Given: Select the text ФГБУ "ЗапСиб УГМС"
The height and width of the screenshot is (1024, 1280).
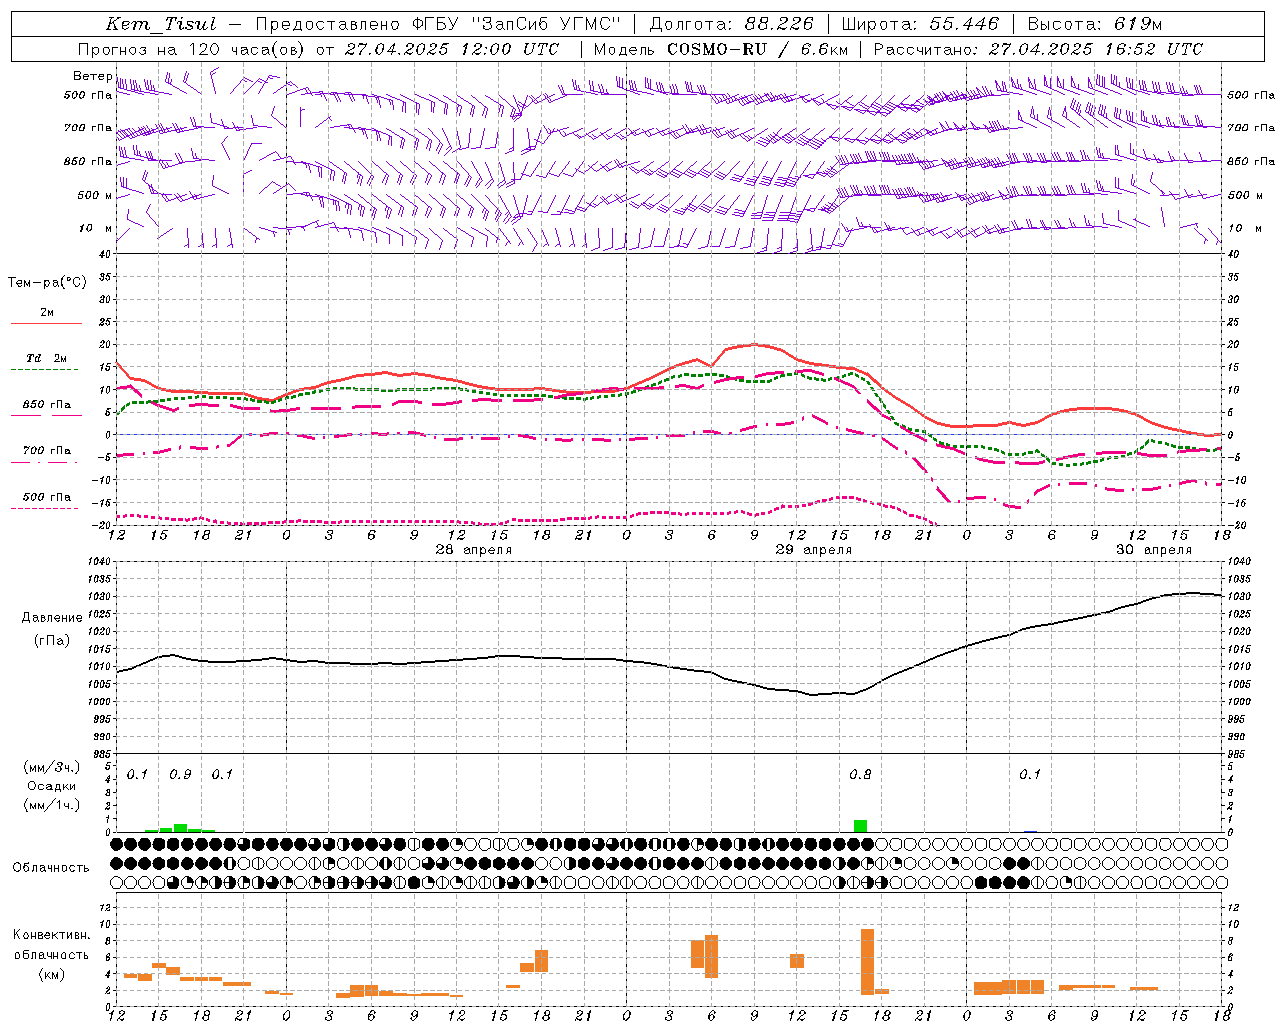Looking at the screenshot, I should point(516,24).
